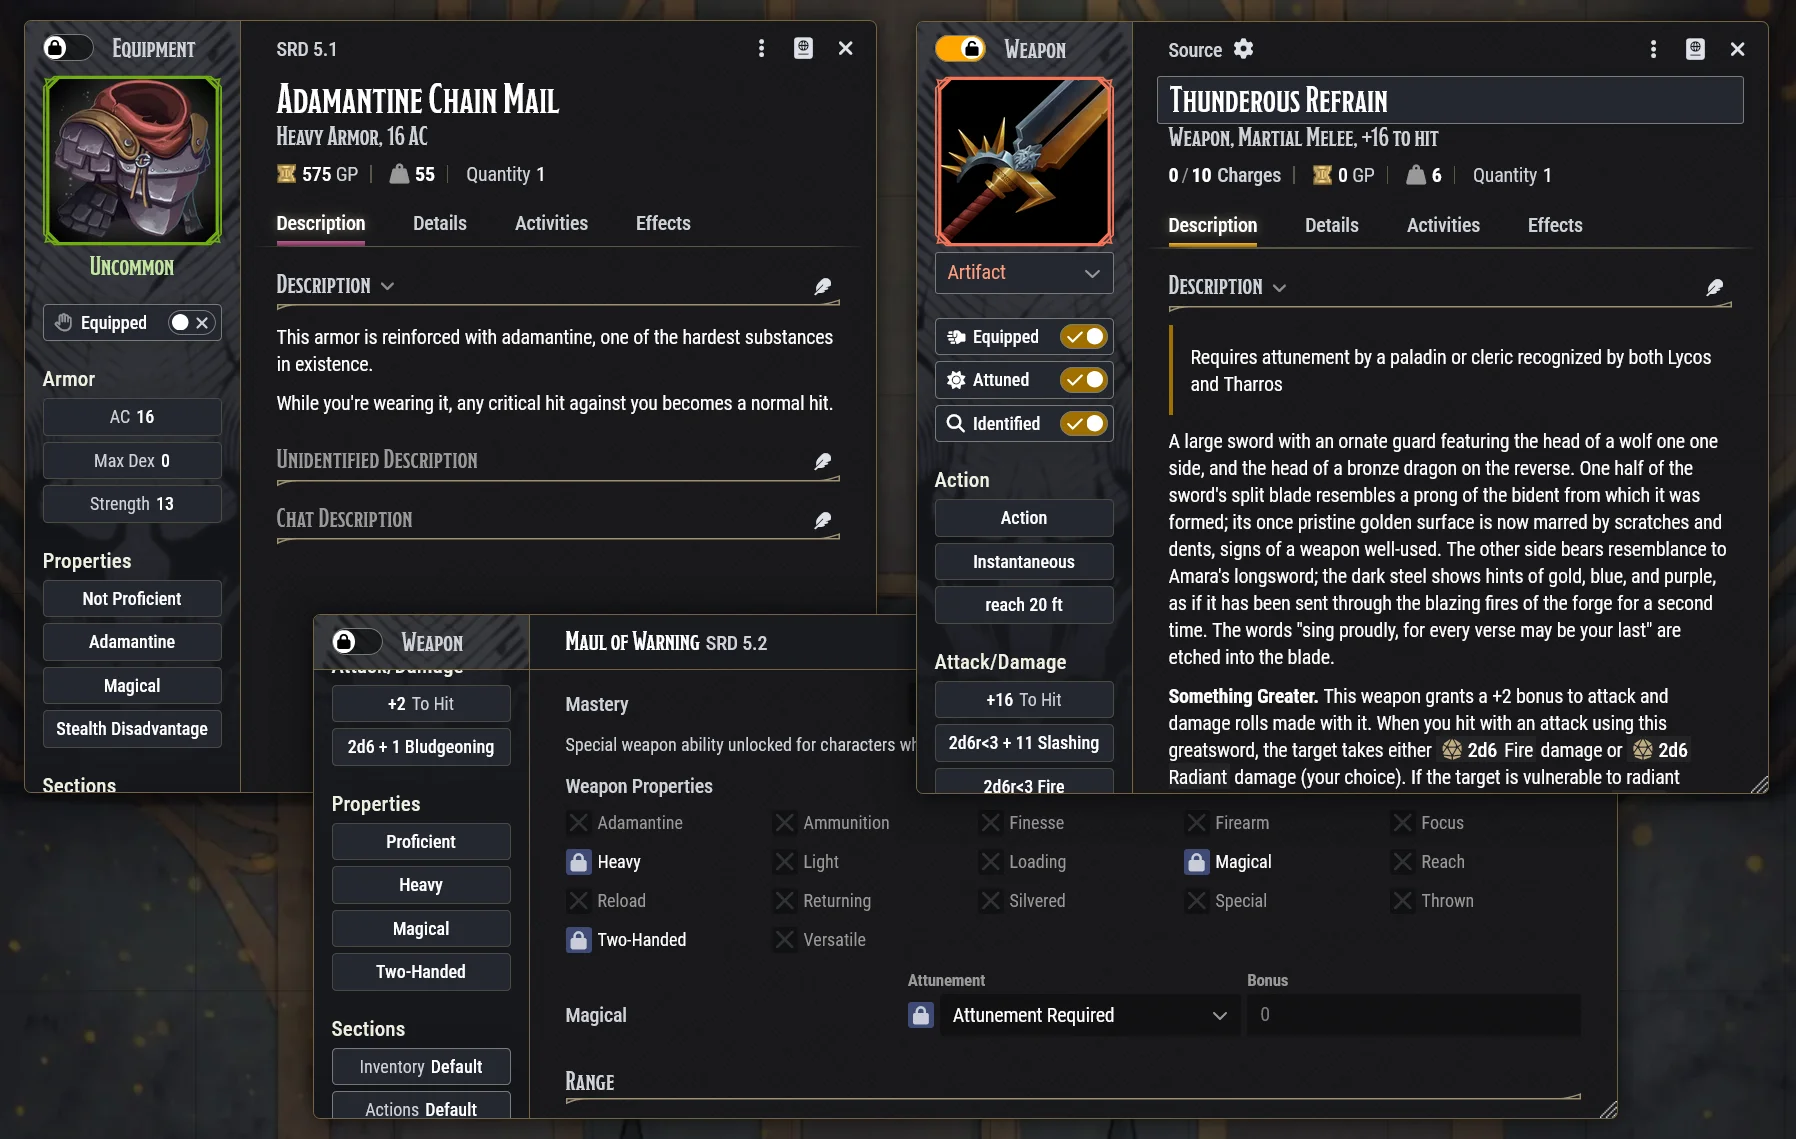
Task: Roll the 2d6 Fire damage link
Action: [x=1487, y=750]
